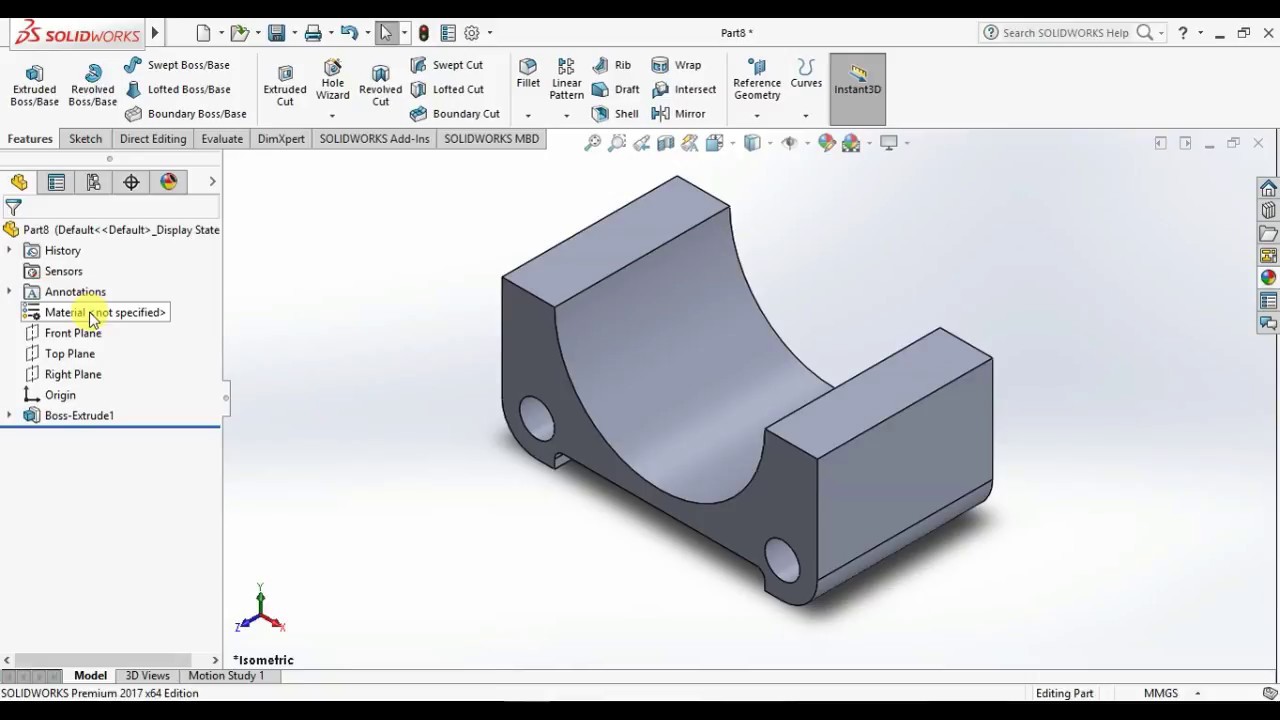Open the Curves tool
The height and width of the screenshot is (720, 1280).
coord(806,74)
